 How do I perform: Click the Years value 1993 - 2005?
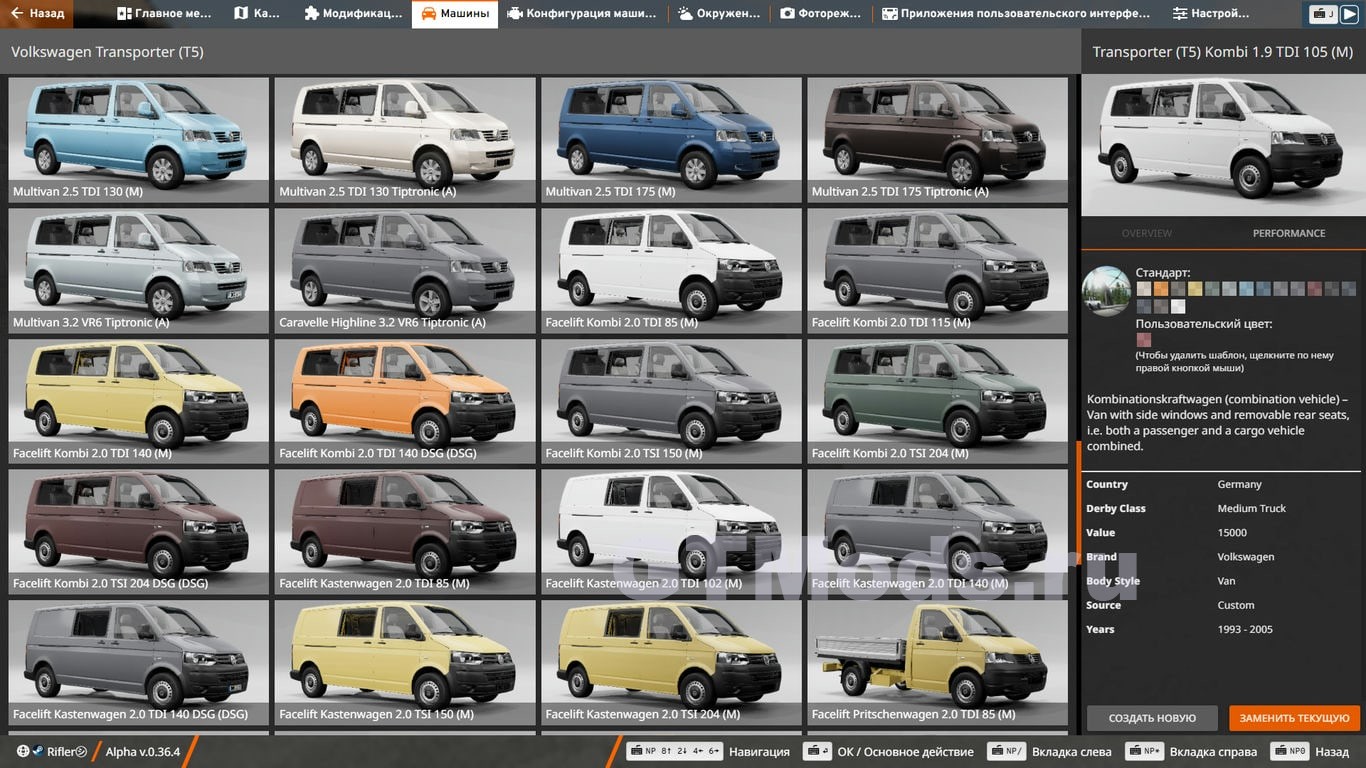(x=1245, y=629)
